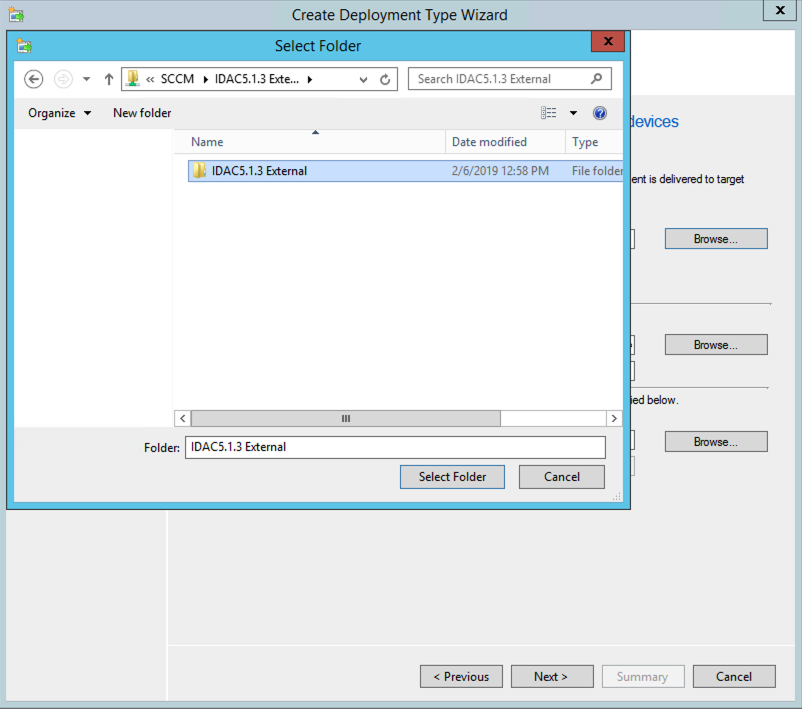Click the folder icon beside IDAC5.1.3 External
Viewport: 802px width, 709px height.
tap(198, 170)
